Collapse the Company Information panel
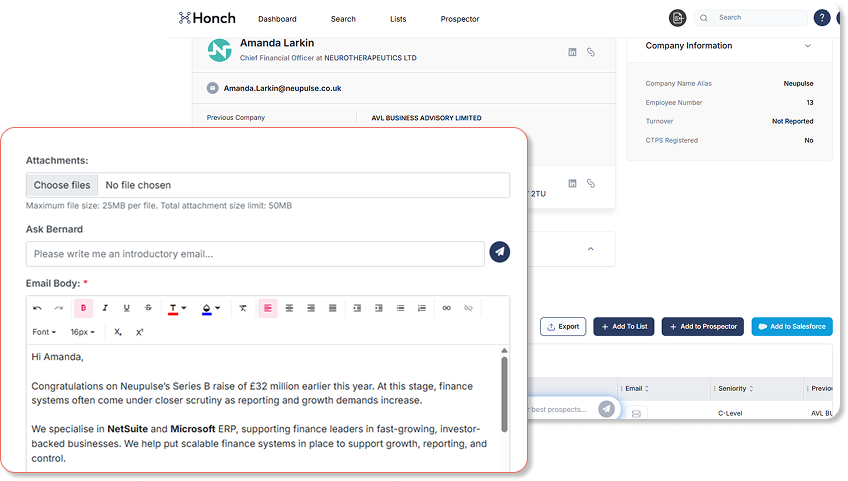Viewport: 848px width, 481px height. (x=807, y=45)
